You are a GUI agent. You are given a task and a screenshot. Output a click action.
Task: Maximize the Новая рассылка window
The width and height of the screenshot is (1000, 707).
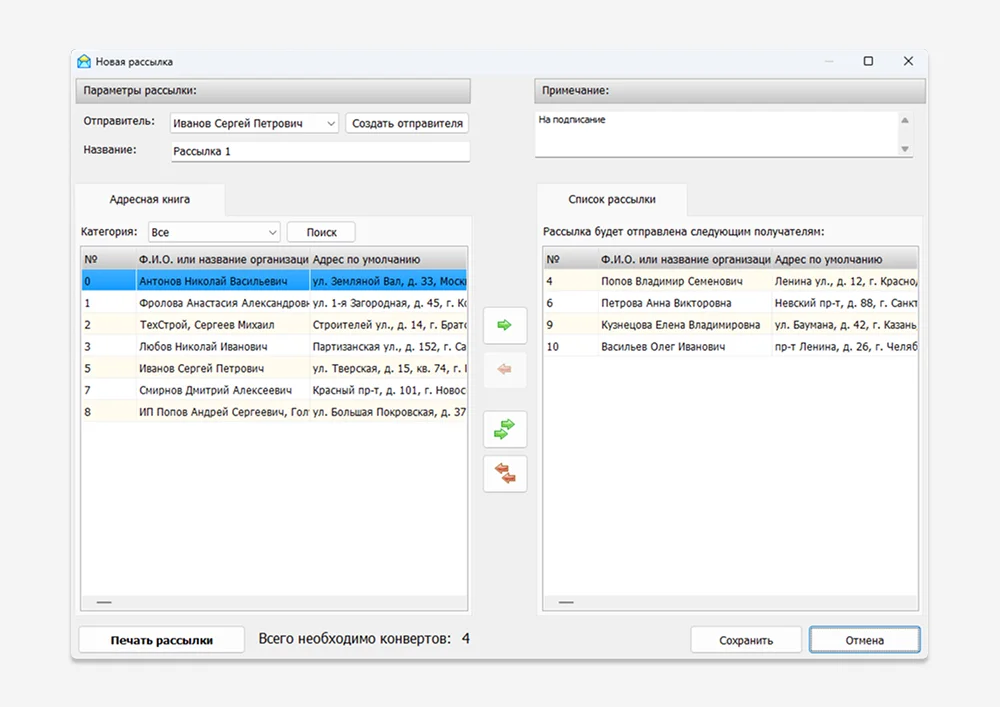[868, 61]
